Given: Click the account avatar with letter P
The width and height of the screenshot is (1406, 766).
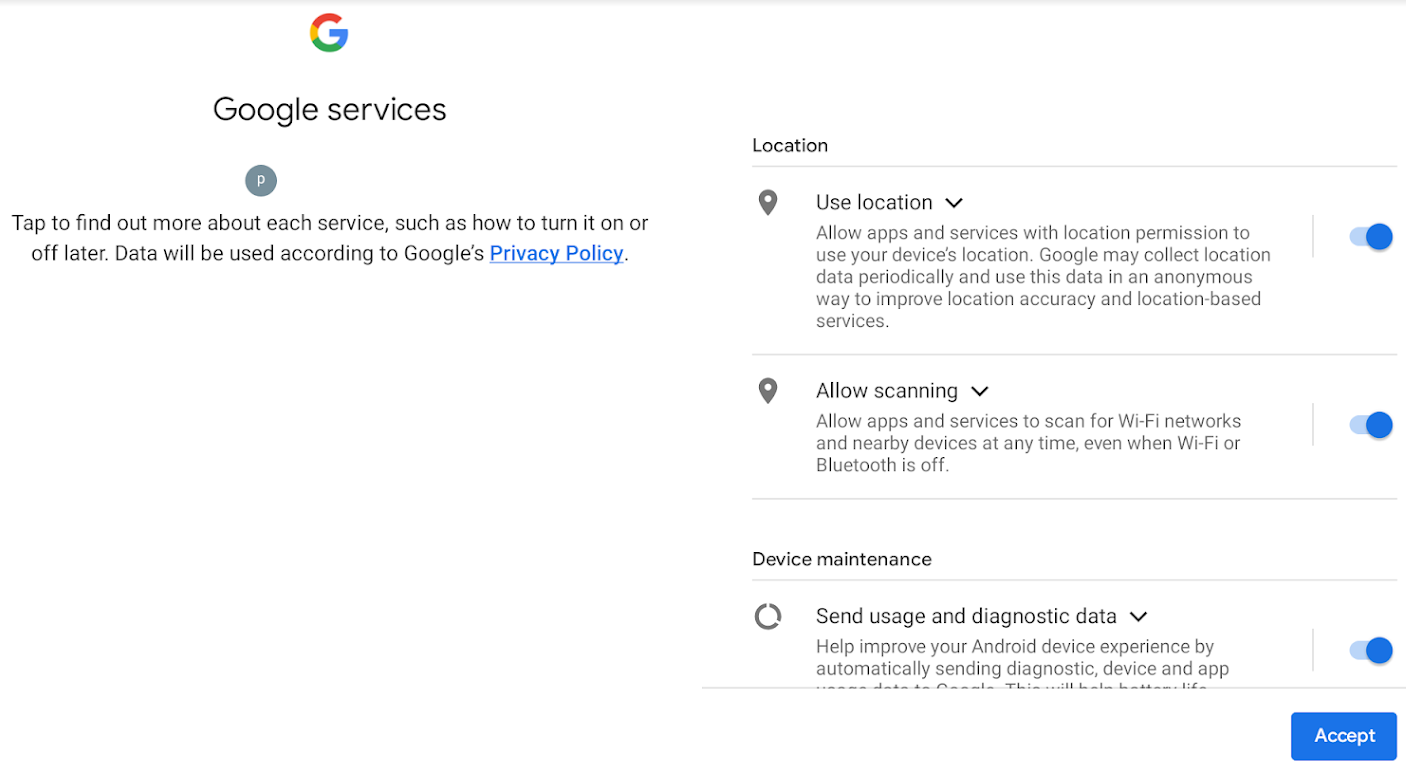Looking at the screenshot, I should point(261,181).
